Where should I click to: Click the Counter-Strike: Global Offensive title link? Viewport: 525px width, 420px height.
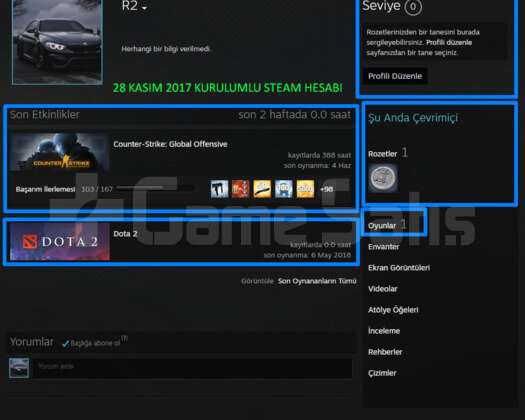click(170, 144)
